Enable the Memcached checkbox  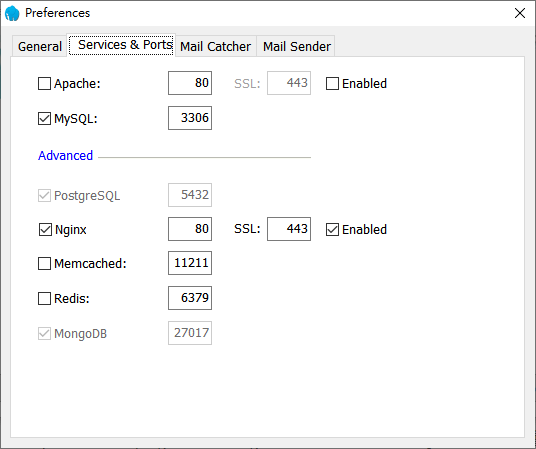point(44,264)
